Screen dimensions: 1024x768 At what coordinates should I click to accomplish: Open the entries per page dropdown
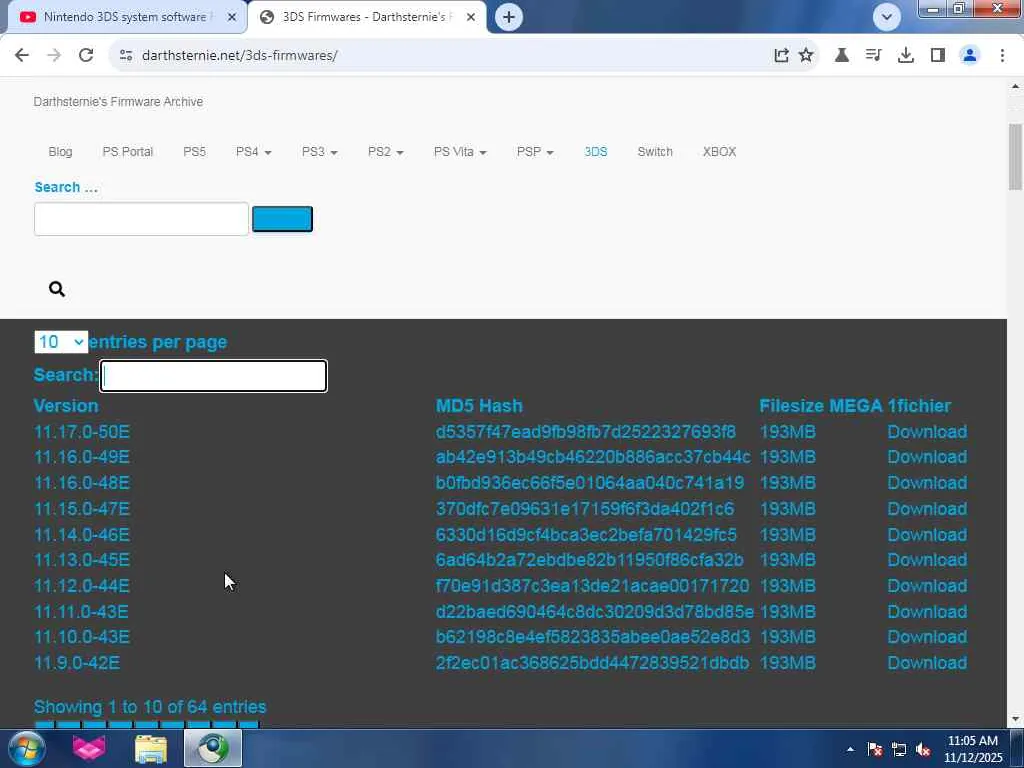(x=61, y=342)
